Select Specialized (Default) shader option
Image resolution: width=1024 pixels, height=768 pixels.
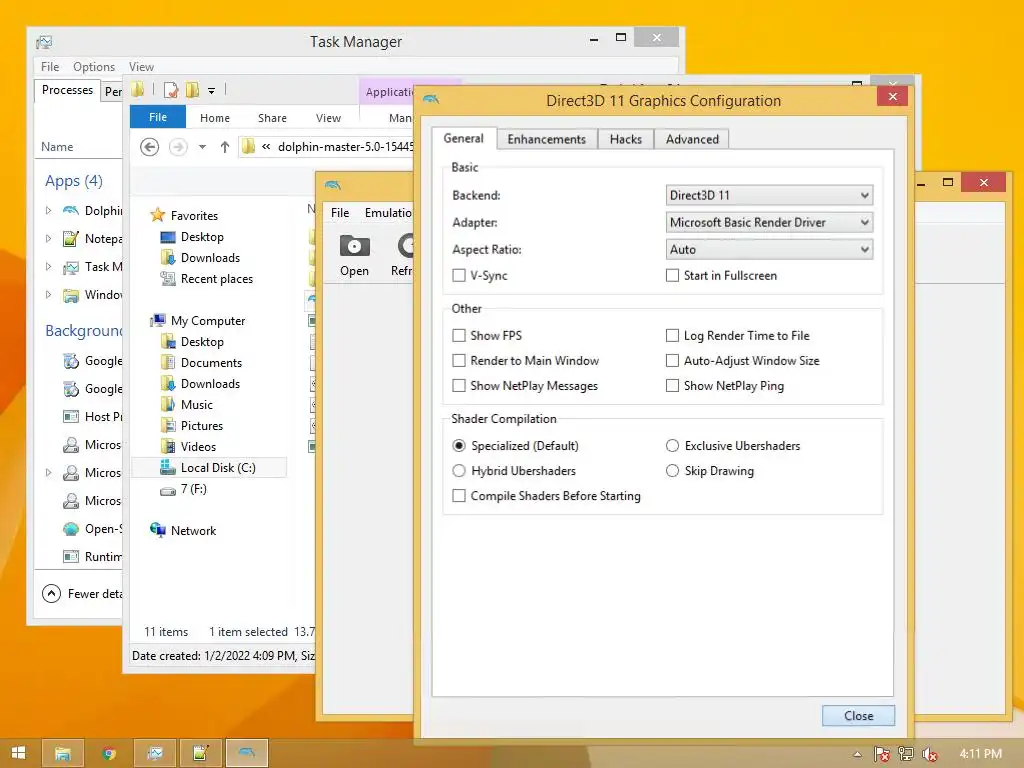[x=459, y=445]
